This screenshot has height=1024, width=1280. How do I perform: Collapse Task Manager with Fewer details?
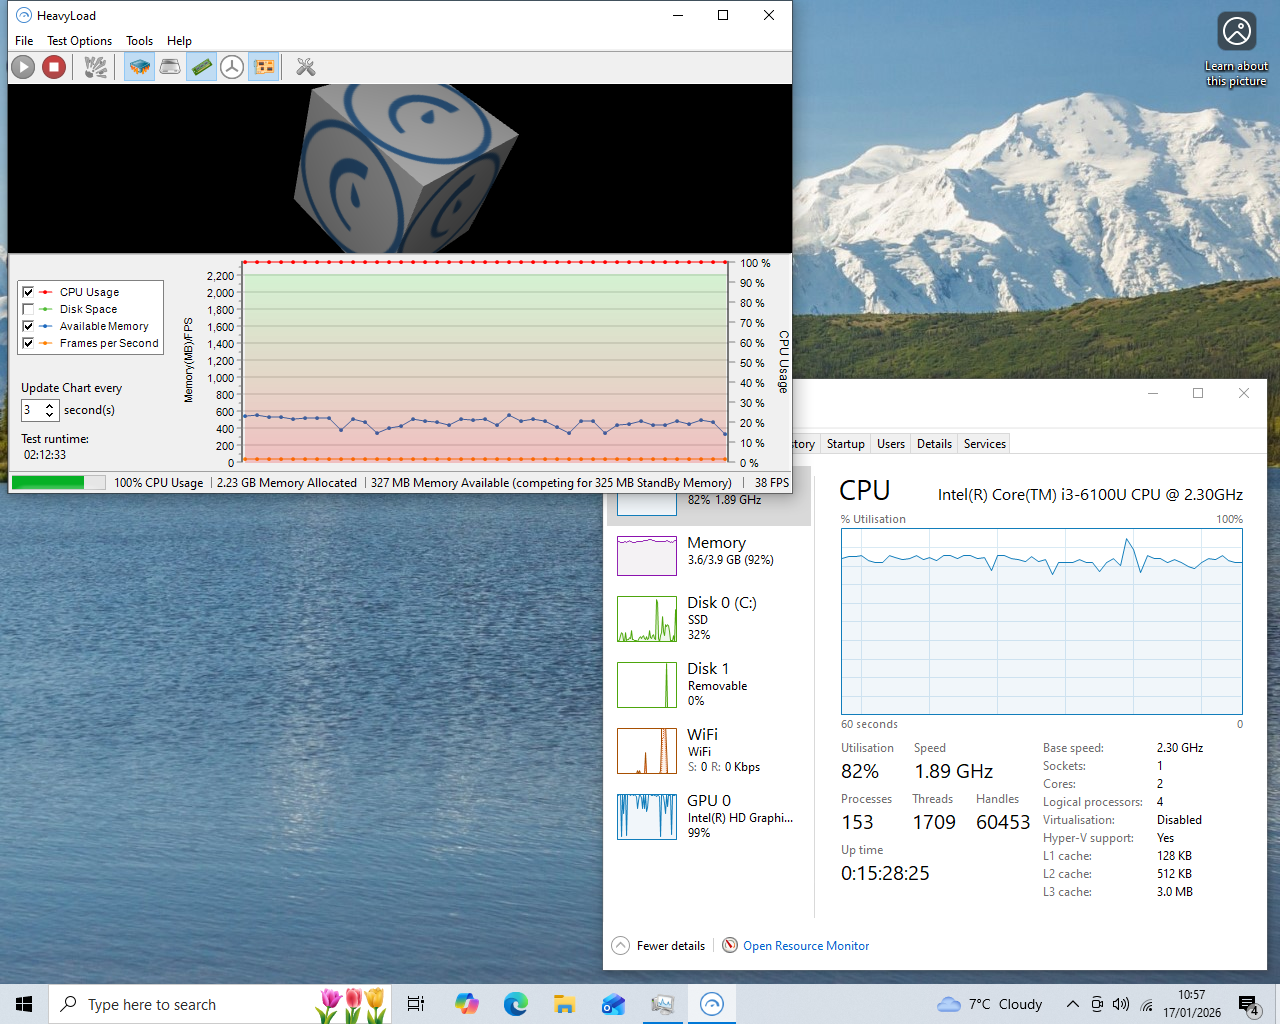[x=658, y=945]
